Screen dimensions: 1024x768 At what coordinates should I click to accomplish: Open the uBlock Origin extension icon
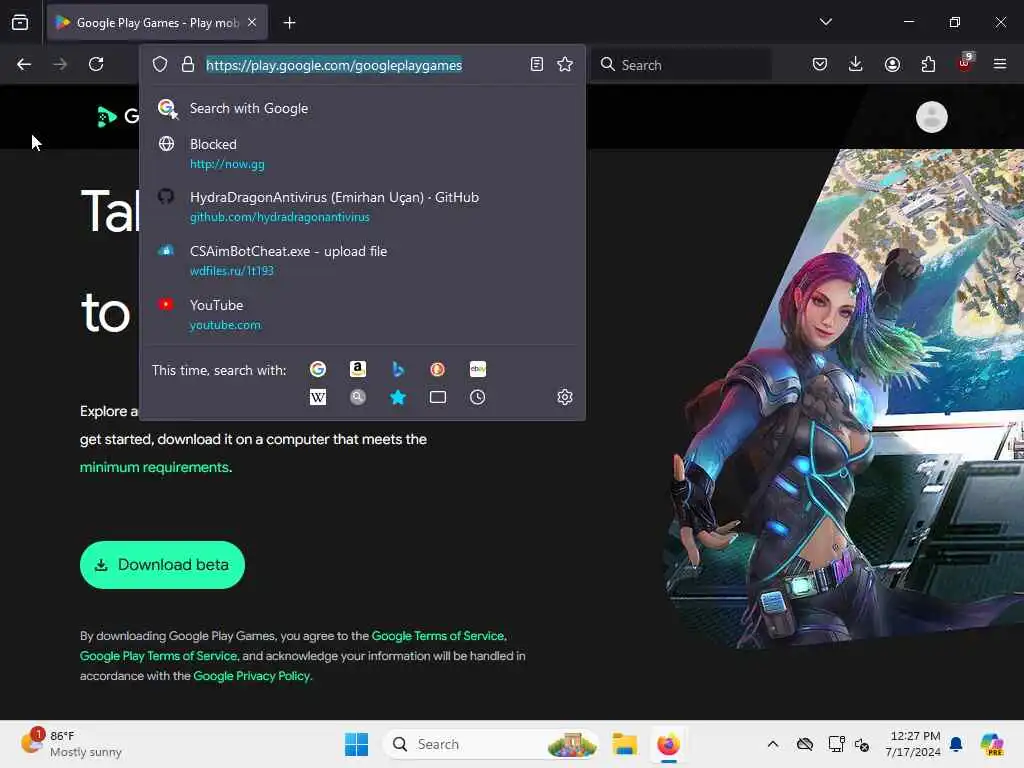pos(964,63)
